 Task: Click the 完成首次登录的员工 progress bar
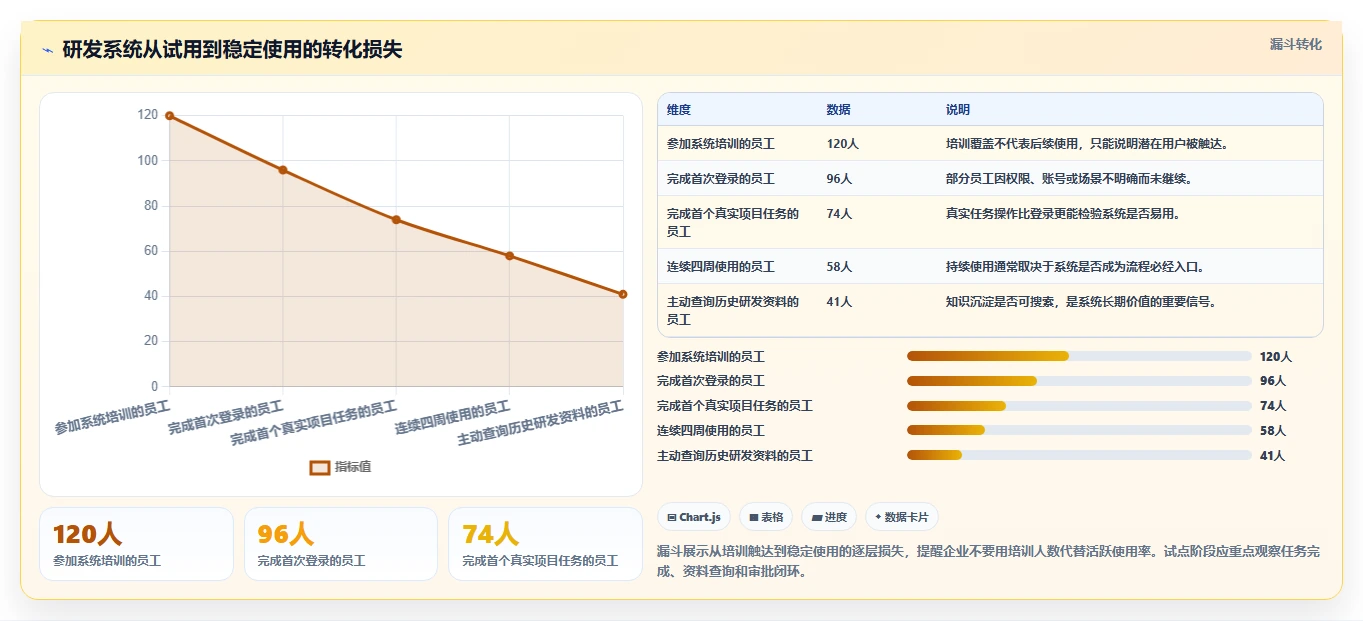pyautogui.click(x=1079, y=381)
